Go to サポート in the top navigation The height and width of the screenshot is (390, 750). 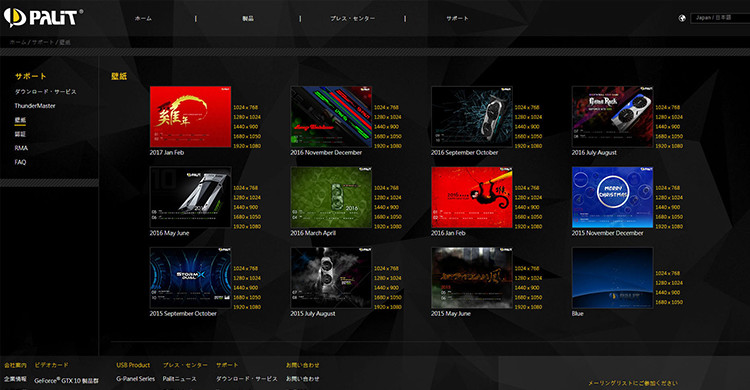[457, 19]
